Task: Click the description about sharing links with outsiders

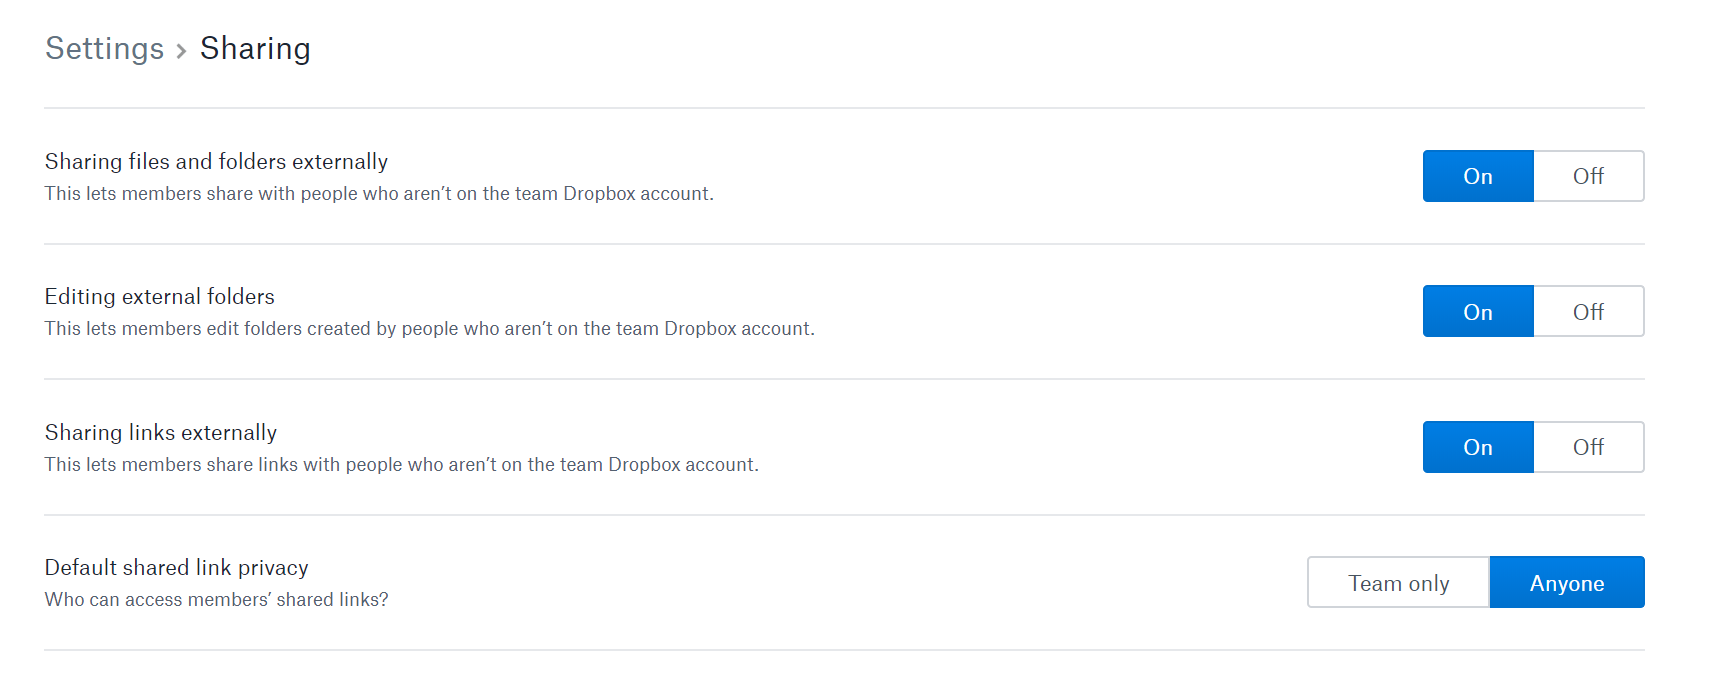Action: (x=402, y=464)
